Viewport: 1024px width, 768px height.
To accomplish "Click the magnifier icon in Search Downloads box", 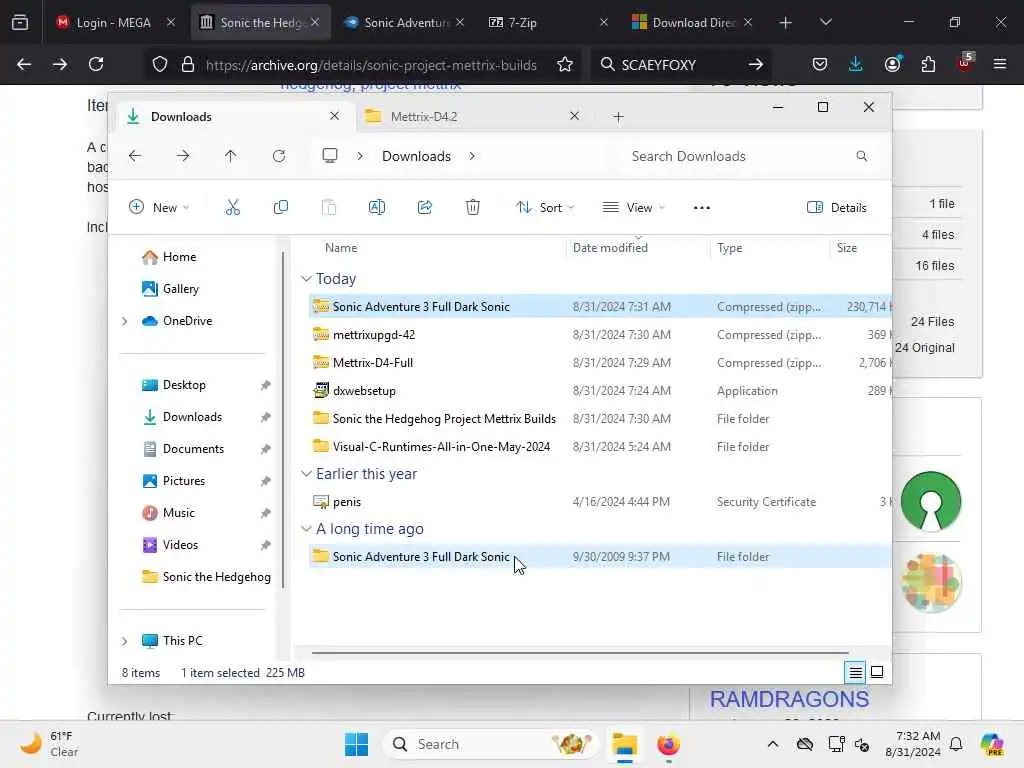I will pos(861,156).
